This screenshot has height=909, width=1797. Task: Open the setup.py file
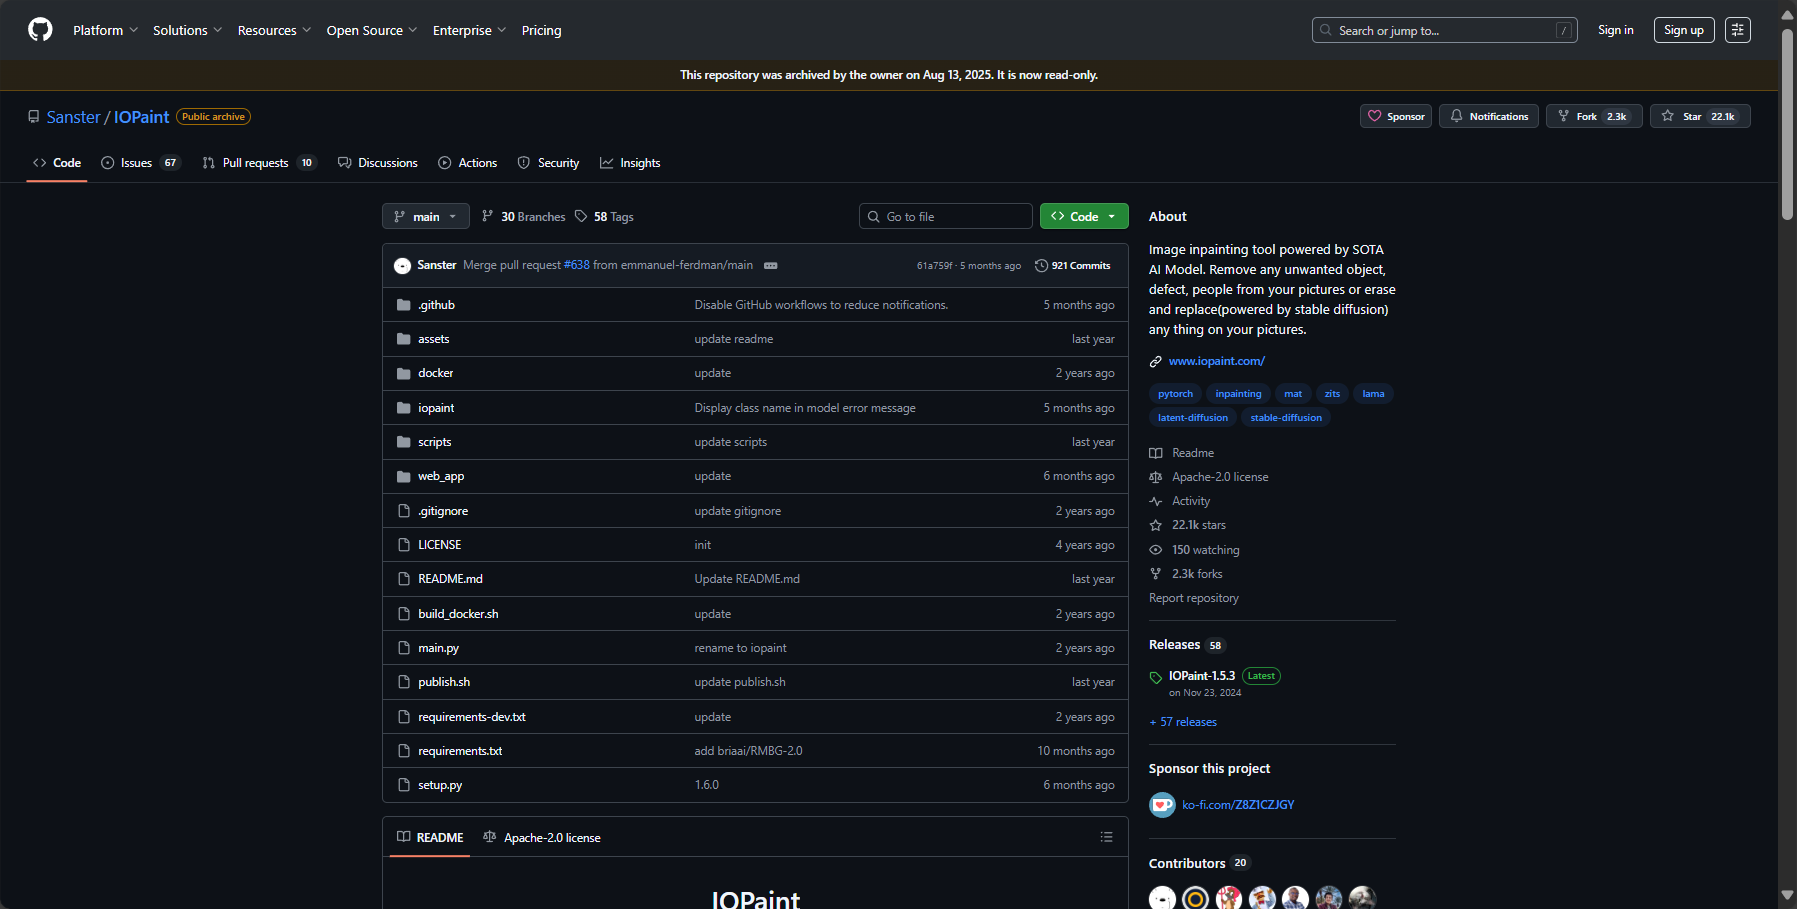[x=440, y=785]
